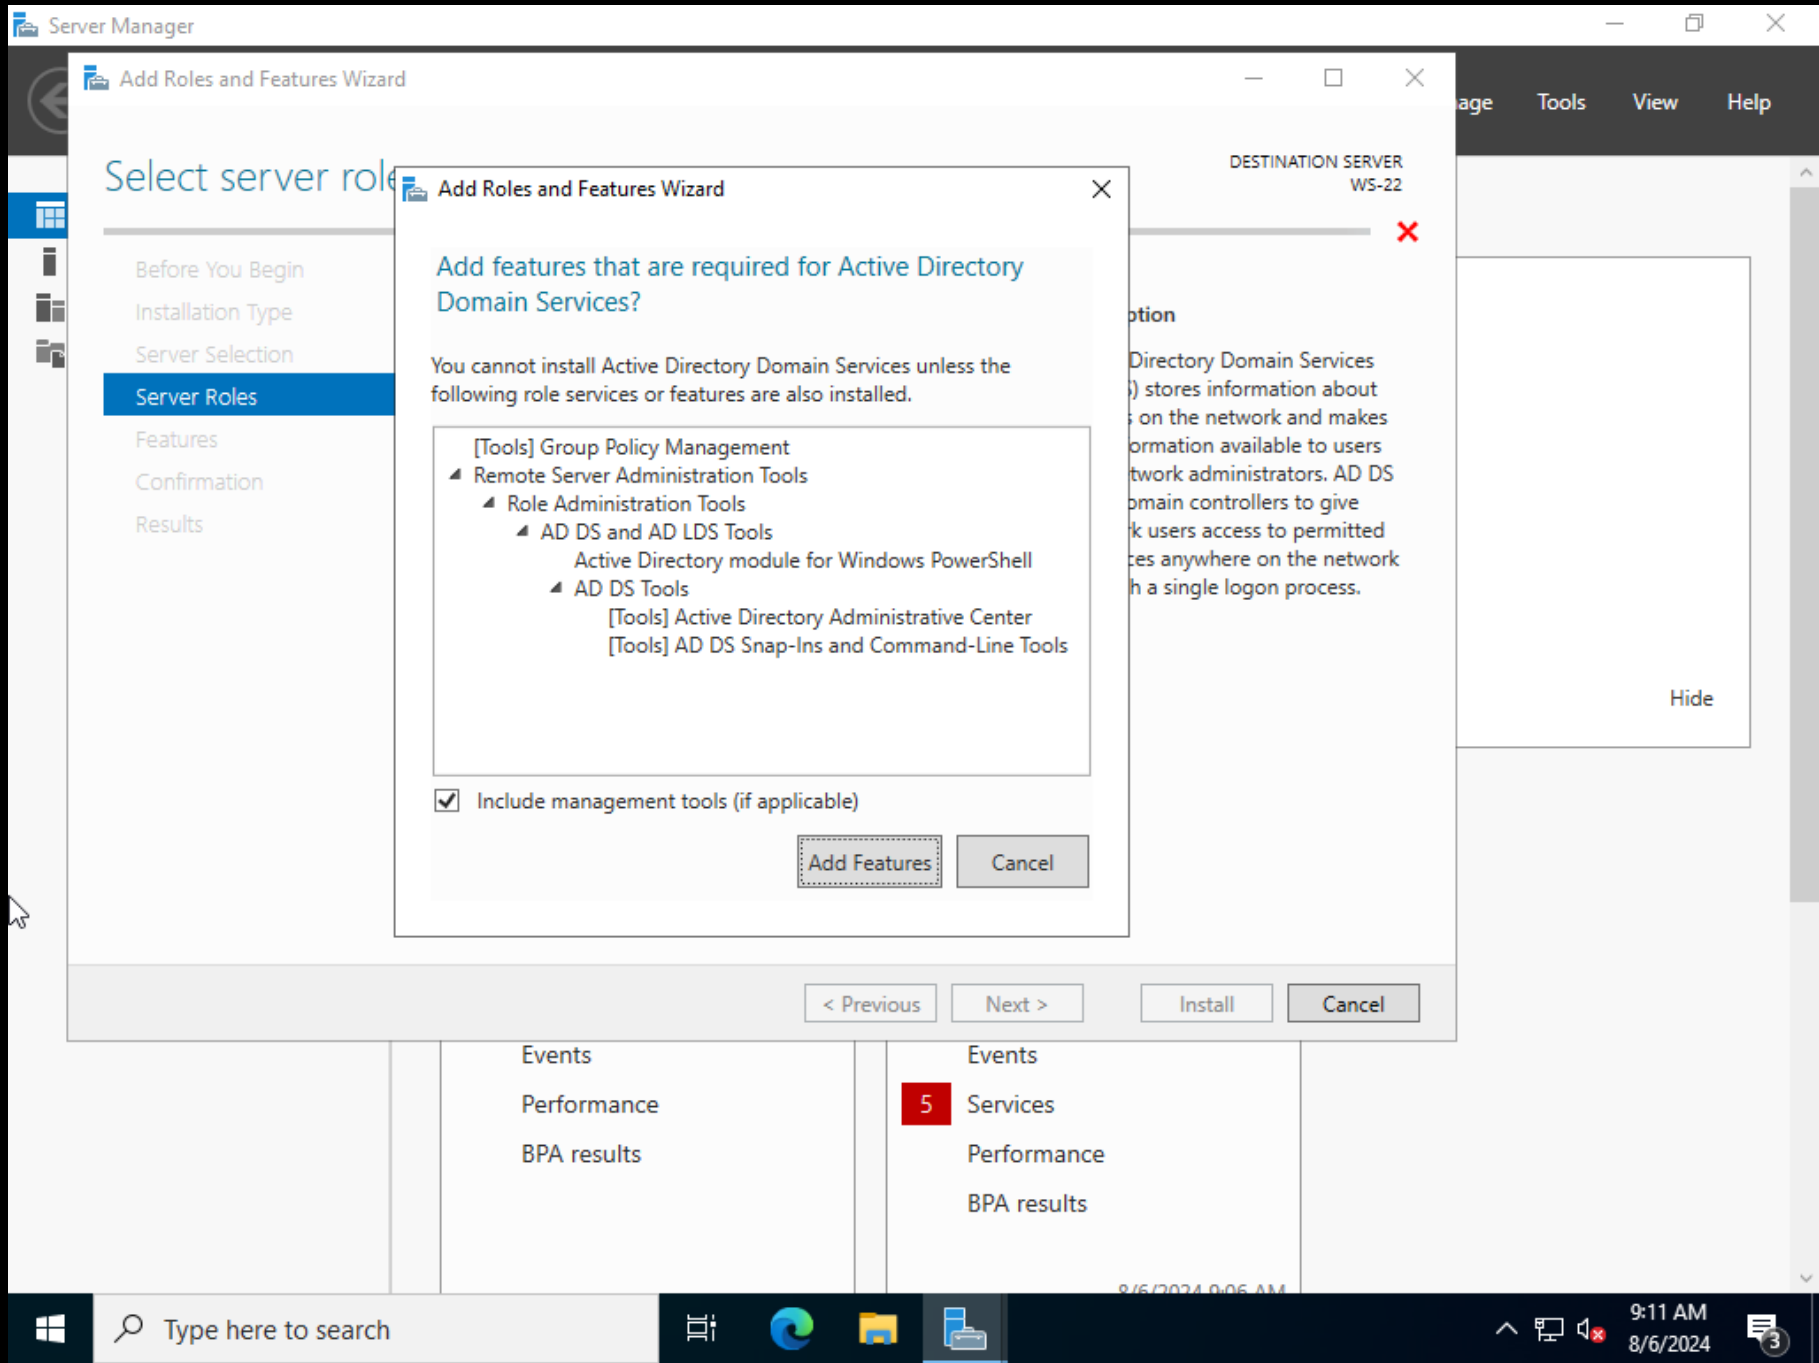Select Confirmation wizard step

[199, 482]
